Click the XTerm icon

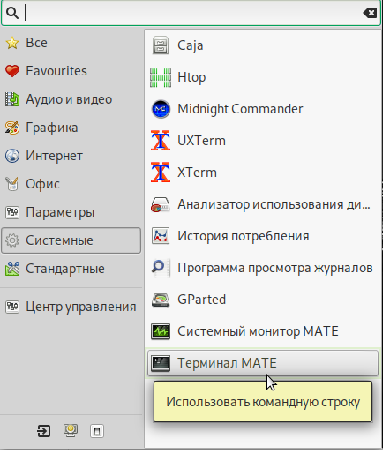[161, 172]
